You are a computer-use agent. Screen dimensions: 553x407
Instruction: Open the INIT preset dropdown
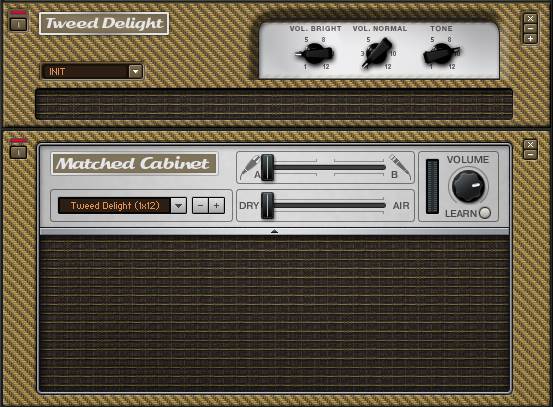(135, 72)
